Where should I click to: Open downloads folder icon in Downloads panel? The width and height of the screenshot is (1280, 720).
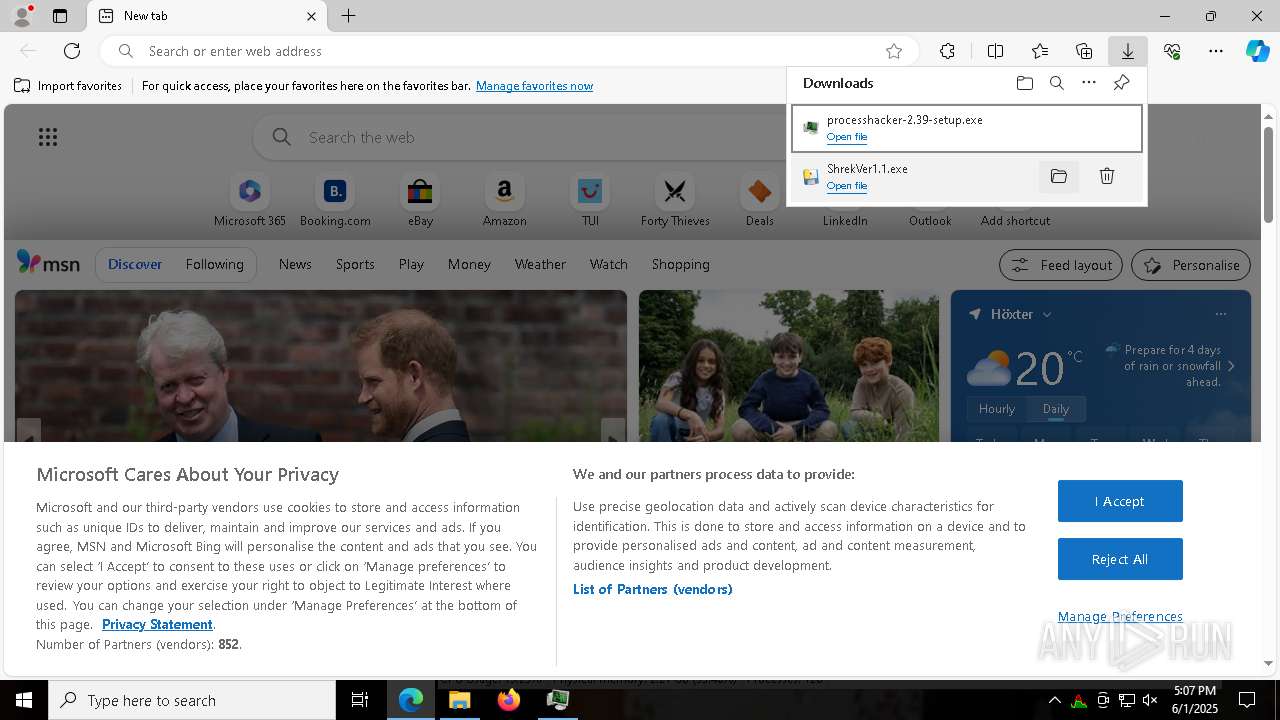pyautogui.click(x=1024, y=83)
